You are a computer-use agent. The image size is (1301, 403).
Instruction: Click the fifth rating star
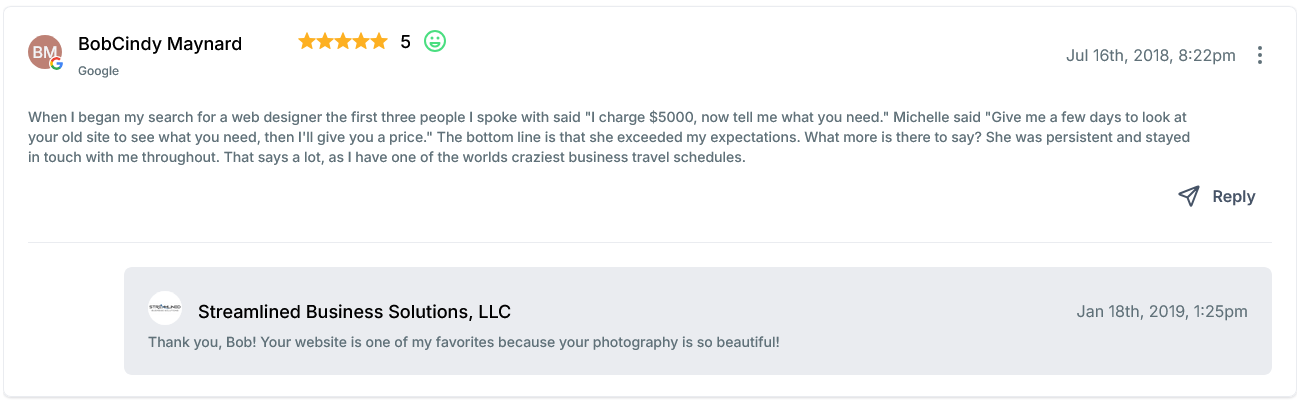tap(378, 42)
